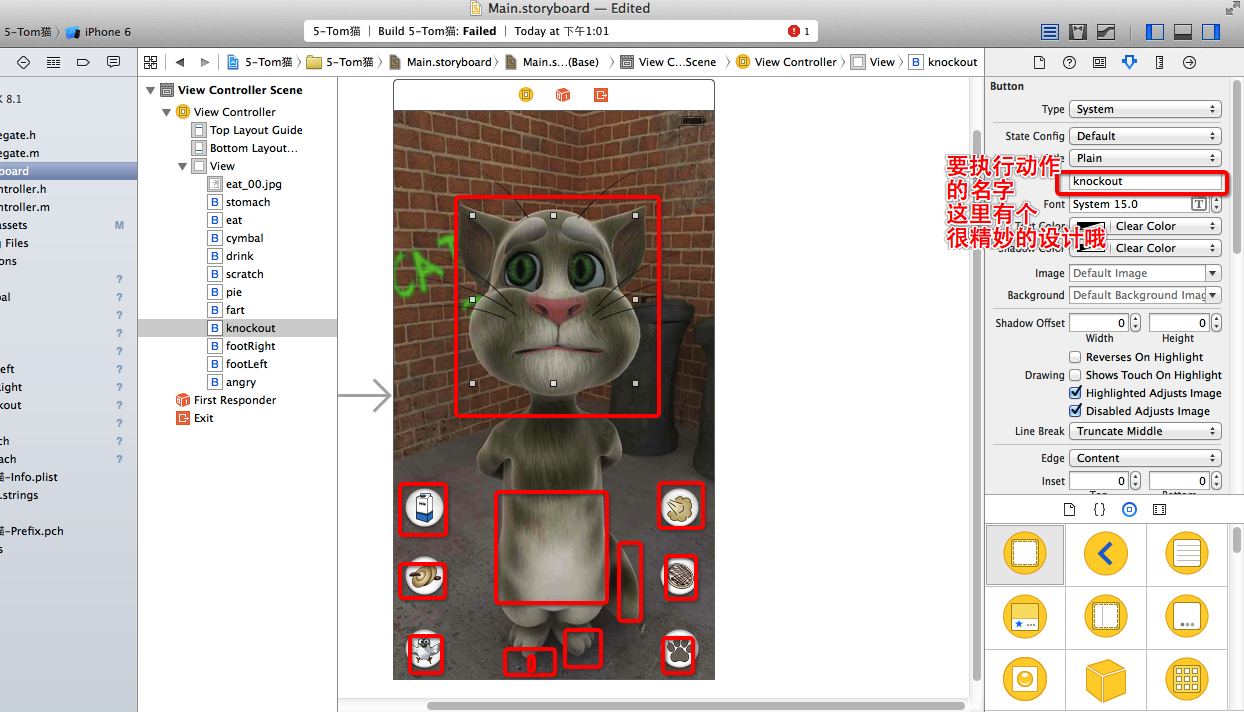Pick the View Controller library object

1025,554
